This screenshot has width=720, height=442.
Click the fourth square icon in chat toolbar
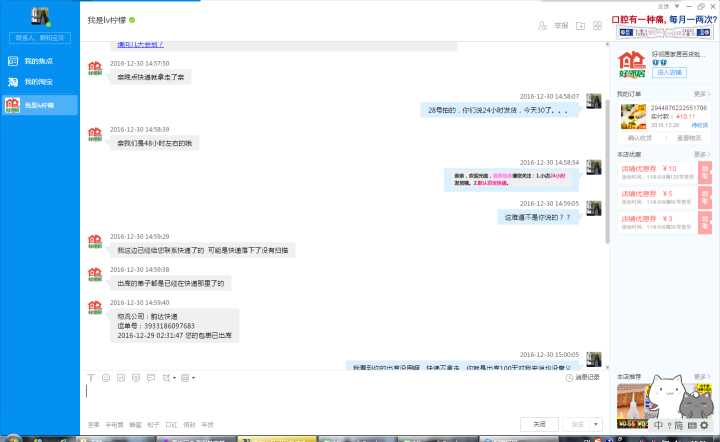[136, 378]
